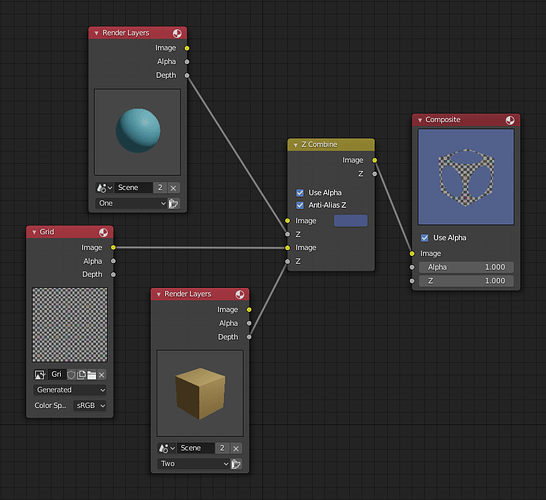Screen dimensions: 546x500
Task: Duplicate image icon in Grid node
Action: click(x=81, y=375)
